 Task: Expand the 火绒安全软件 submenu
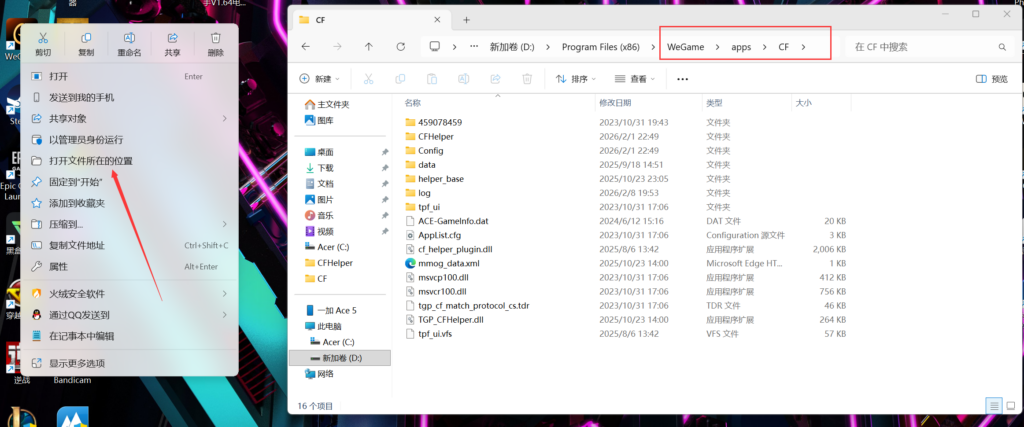click(x=129, y=294)
